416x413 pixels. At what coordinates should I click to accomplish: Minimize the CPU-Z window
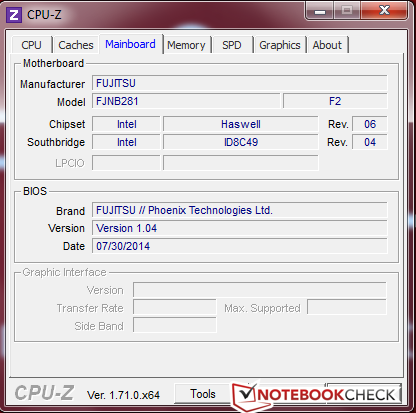pyautogui.click(x=320, y=11)
